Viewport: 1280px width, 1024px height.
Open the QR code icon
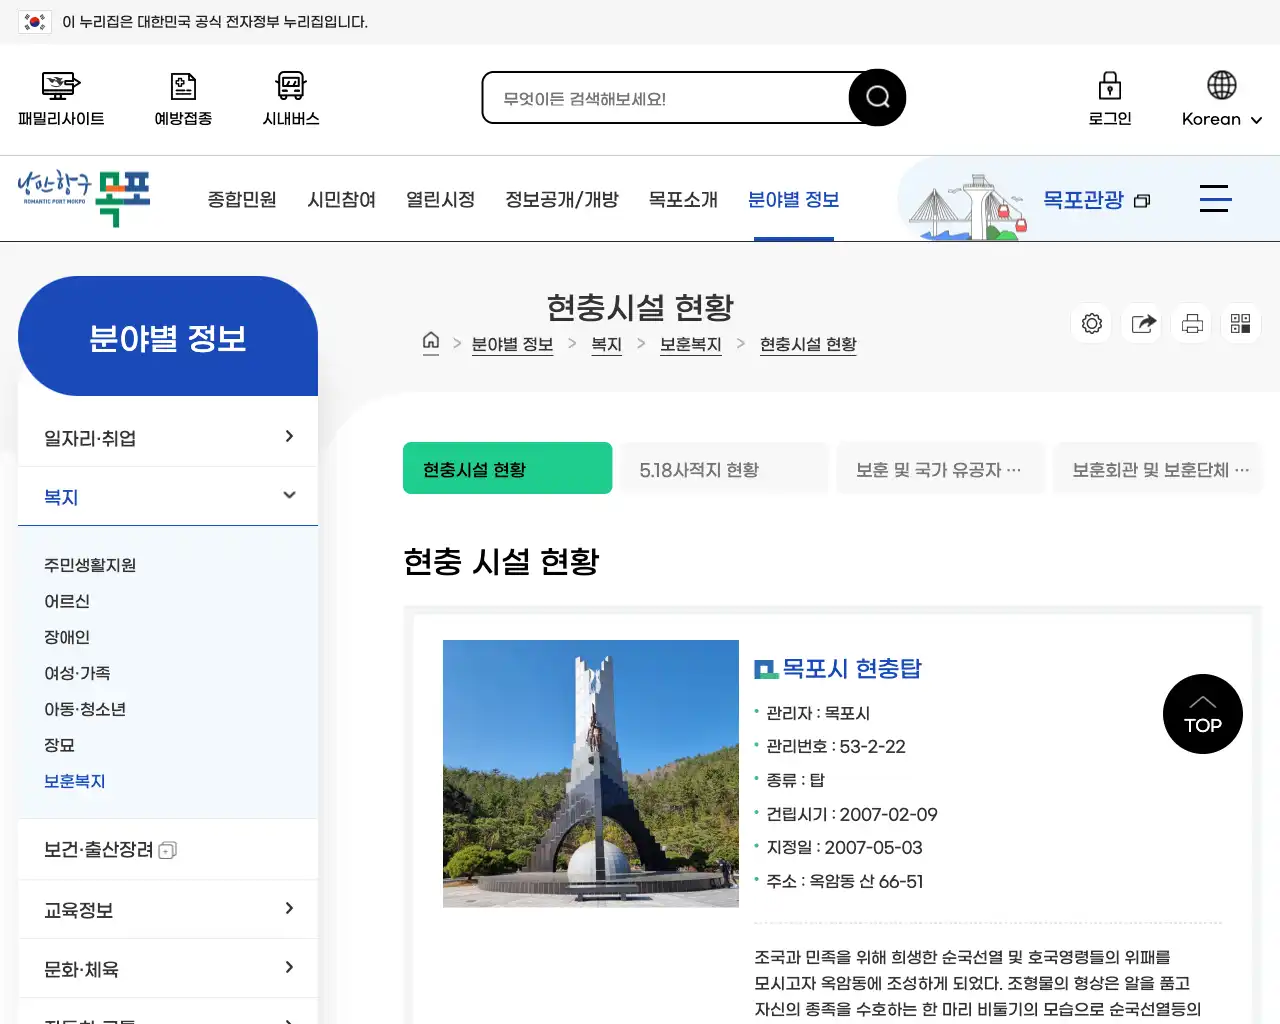(x=1240, y=323)
